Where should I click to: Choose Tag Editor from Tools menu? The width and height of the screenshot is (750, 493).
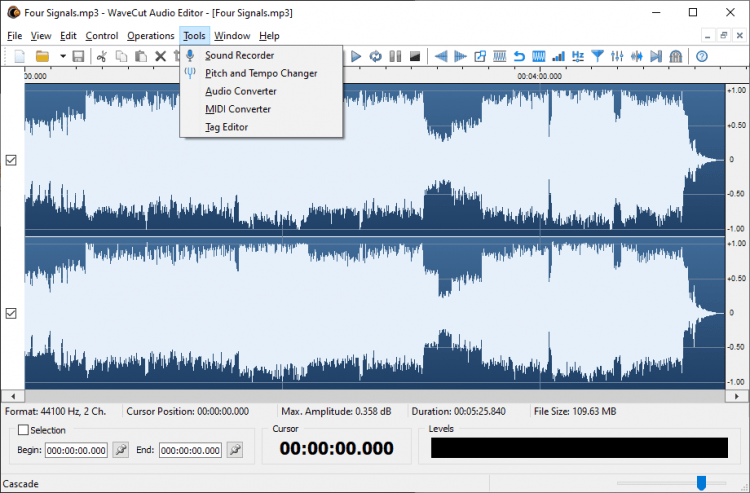point(226,127)
